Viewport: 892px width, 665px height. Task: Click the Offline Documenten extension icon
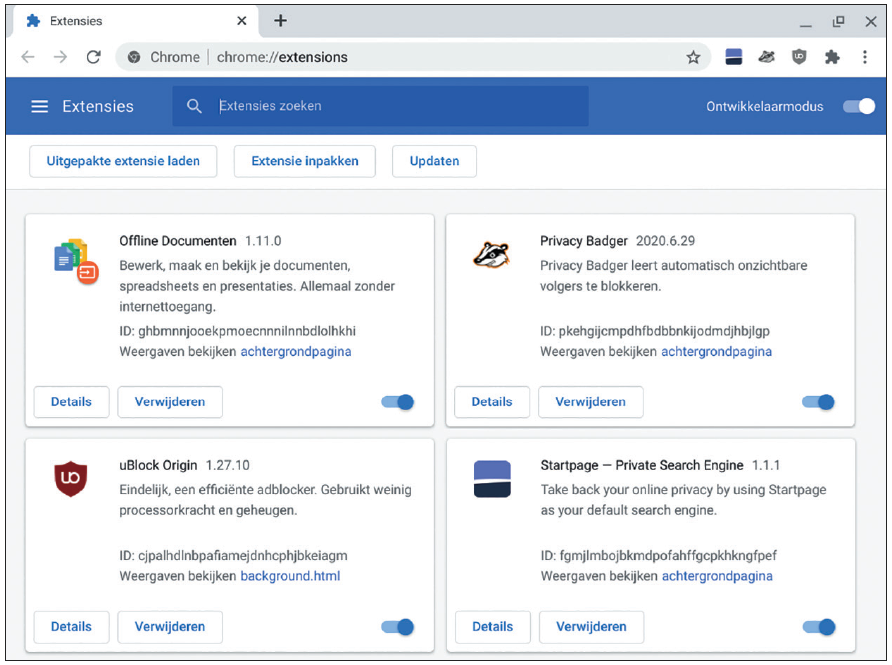(x=76, y=261)
